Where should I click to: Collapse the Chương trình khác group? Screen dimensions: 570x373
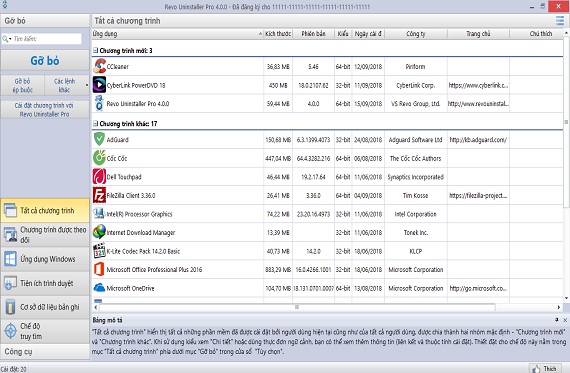pyautogui.click(x=96, y=124)
